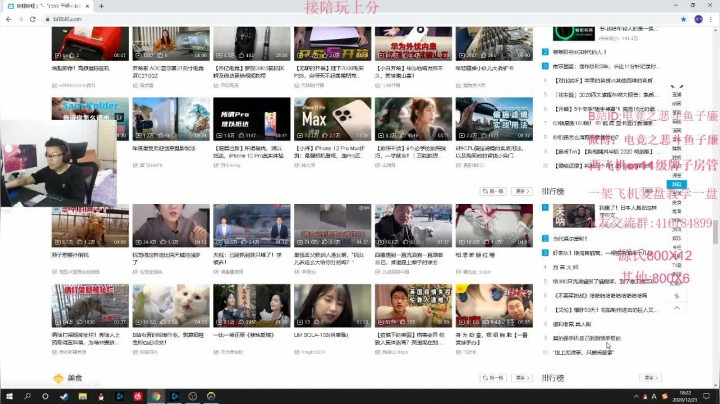Viewport: 720px width, 404px height.
Task: Close the bilibili browser tab
Action: (x=88, y=6)
